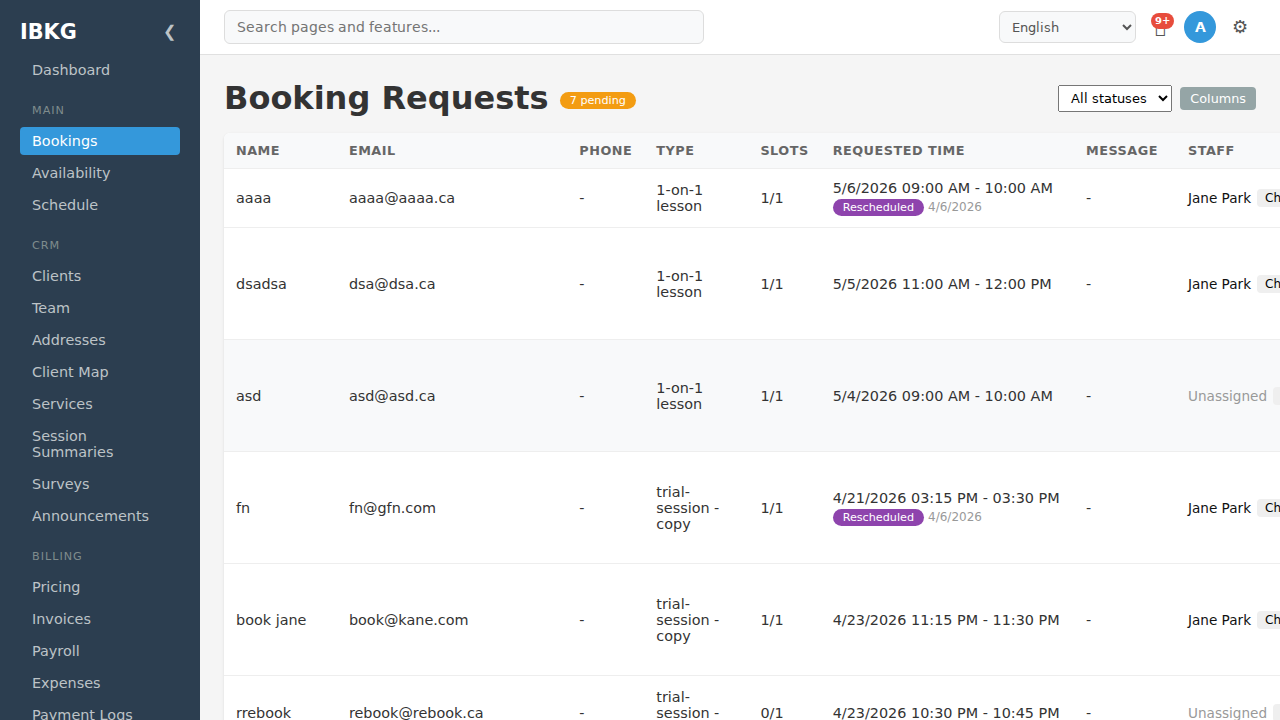Click the 5/5/2026 11:00 AM requested time

click(942, 284)
